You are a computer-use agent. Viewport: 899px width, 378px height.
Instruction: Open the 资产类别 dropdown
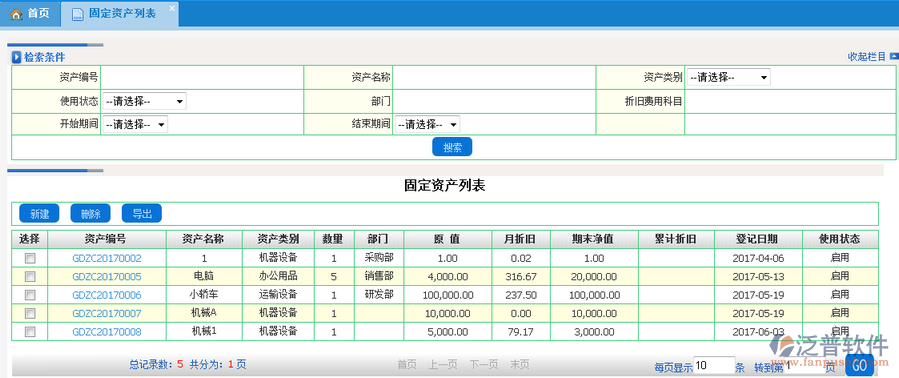coord(728,77)
